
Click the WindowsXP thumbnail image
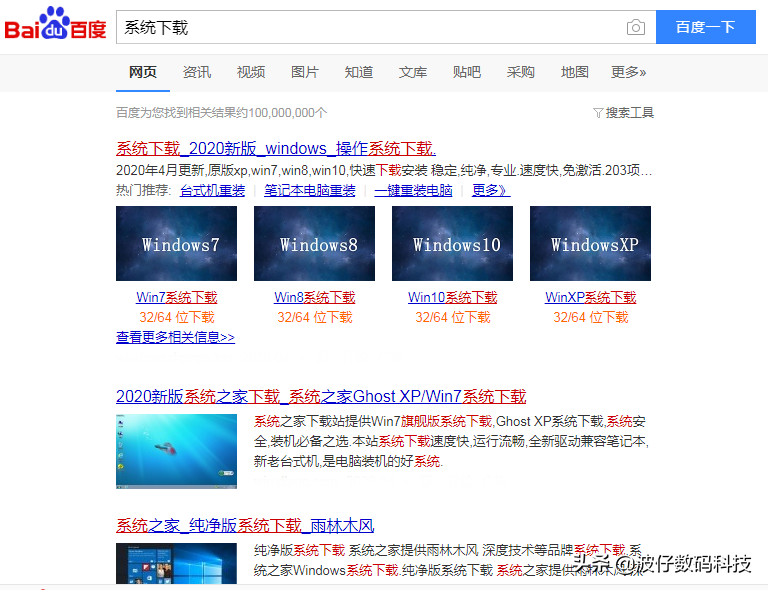(591, 243)
